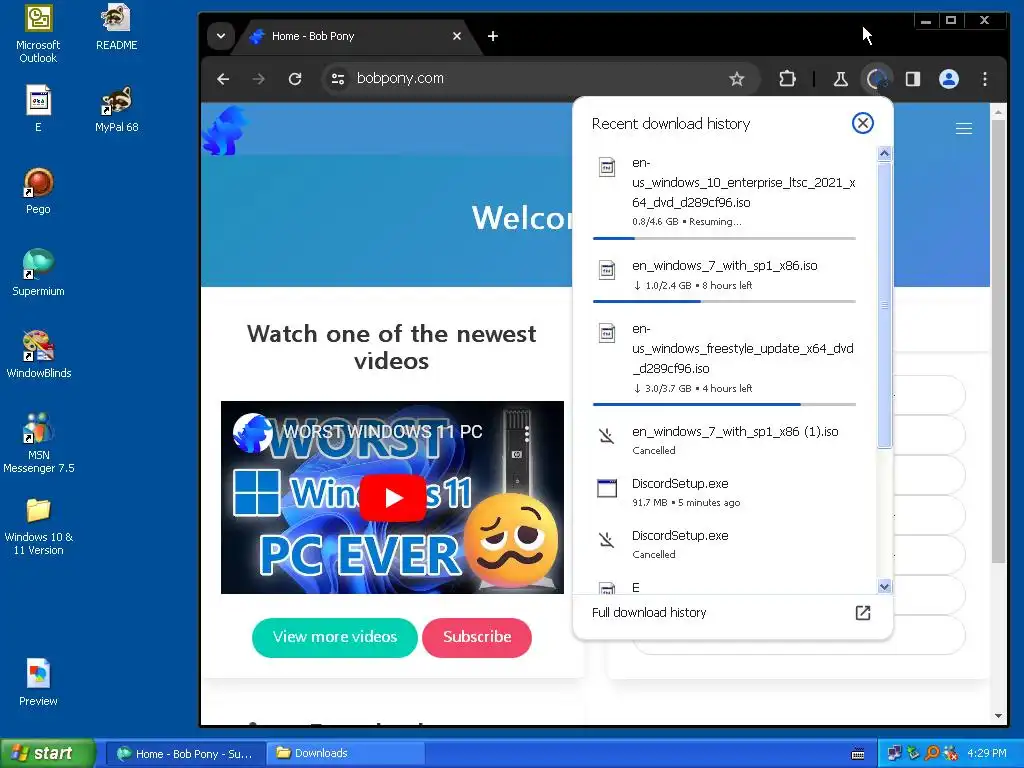Open the side panel button
The width and height of the screenshot is (1024, 768).
pyautogui.click(x=913, y=79)
